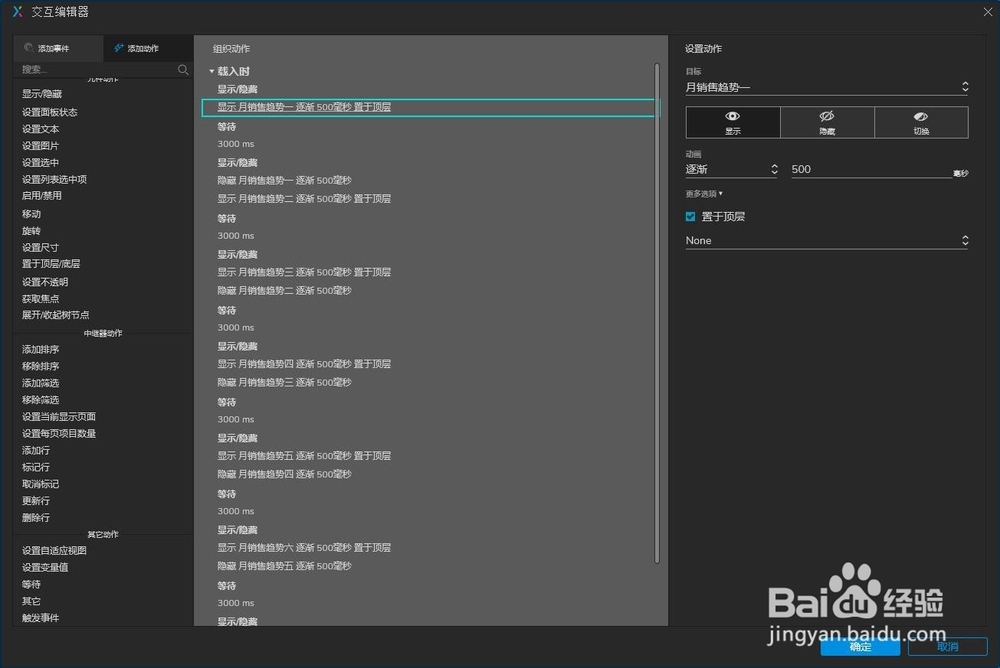Add the 设置图片 action
This screenshot has width=1000, height=668.
click(40, 145)
